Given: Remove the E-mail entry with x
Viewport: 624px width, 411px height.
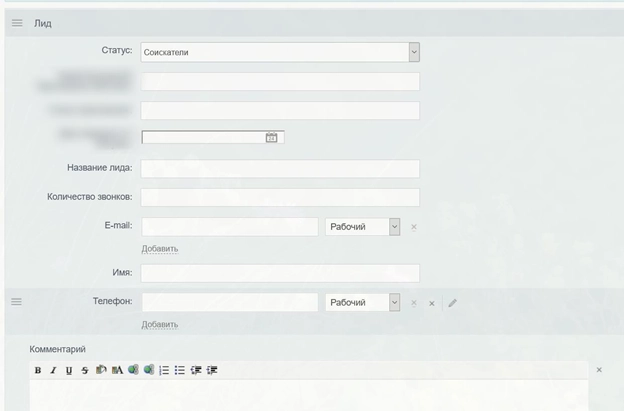Looking at the screenshot, I should click(x=414, y=227).
